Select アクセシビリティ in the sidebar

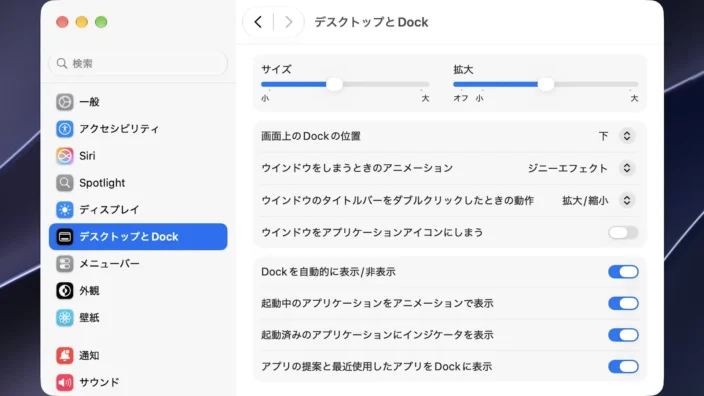pos(119,129)
